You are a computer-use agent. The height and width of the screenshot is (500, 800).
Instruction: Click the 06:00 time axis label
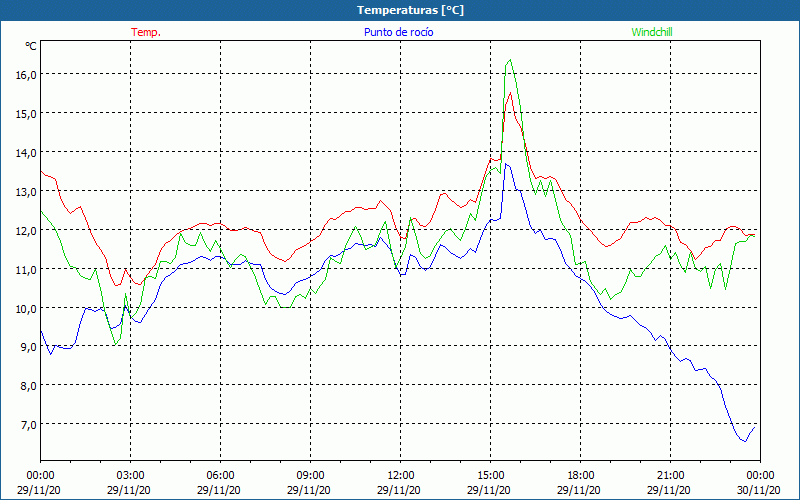pos(220,476)
